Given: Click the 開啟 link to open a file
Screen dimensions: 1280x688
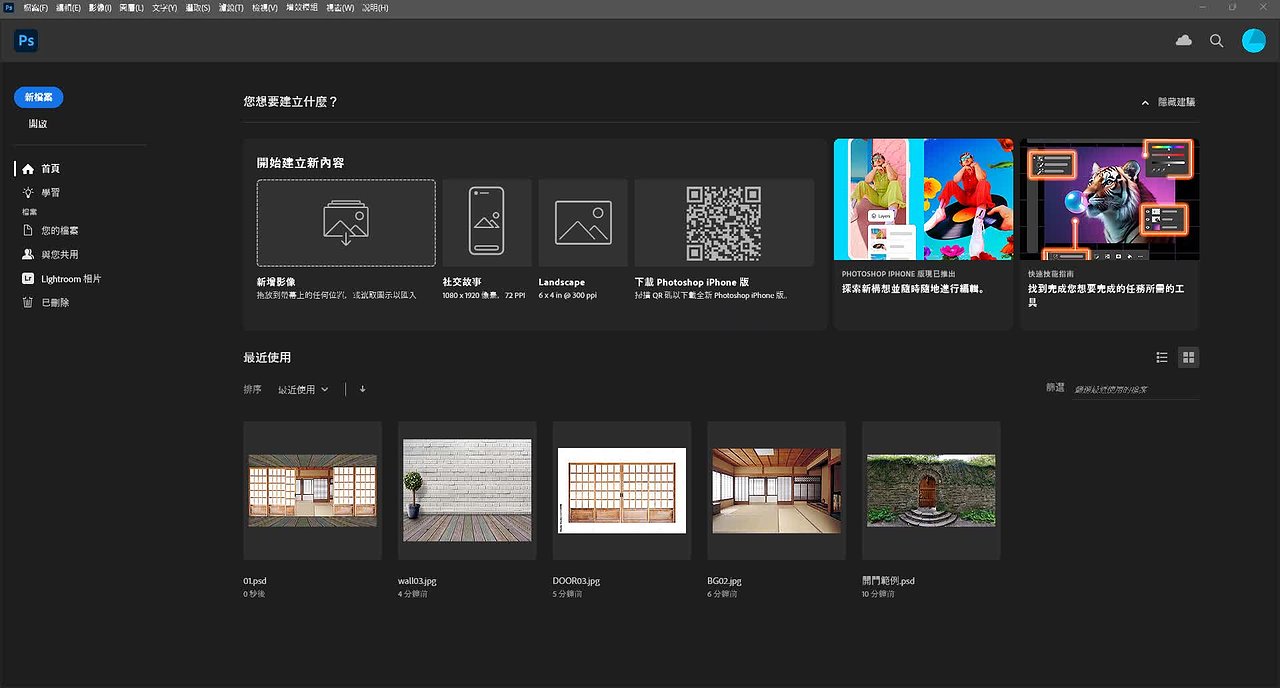Looking at the screenshot, I should 37,123.
